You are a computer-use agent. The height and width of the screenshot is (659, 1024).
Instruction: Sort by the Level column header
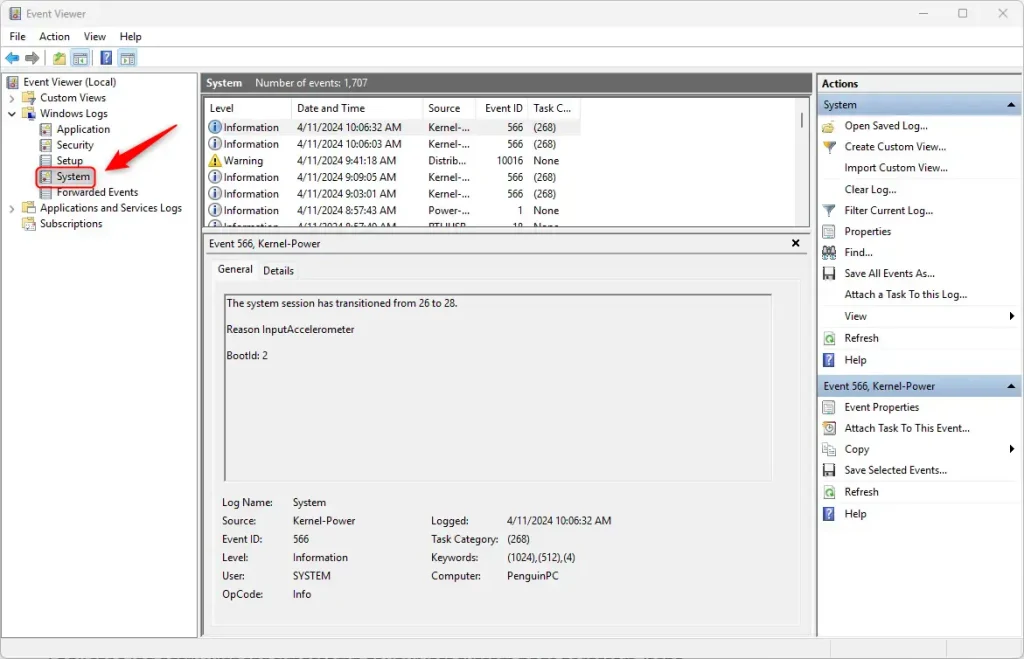[248, 108]
